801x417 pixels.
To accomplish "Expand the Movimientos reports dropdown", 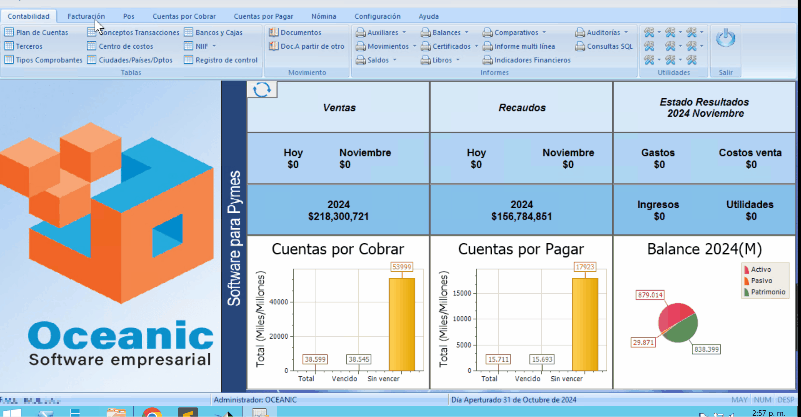I will (414, 46).
